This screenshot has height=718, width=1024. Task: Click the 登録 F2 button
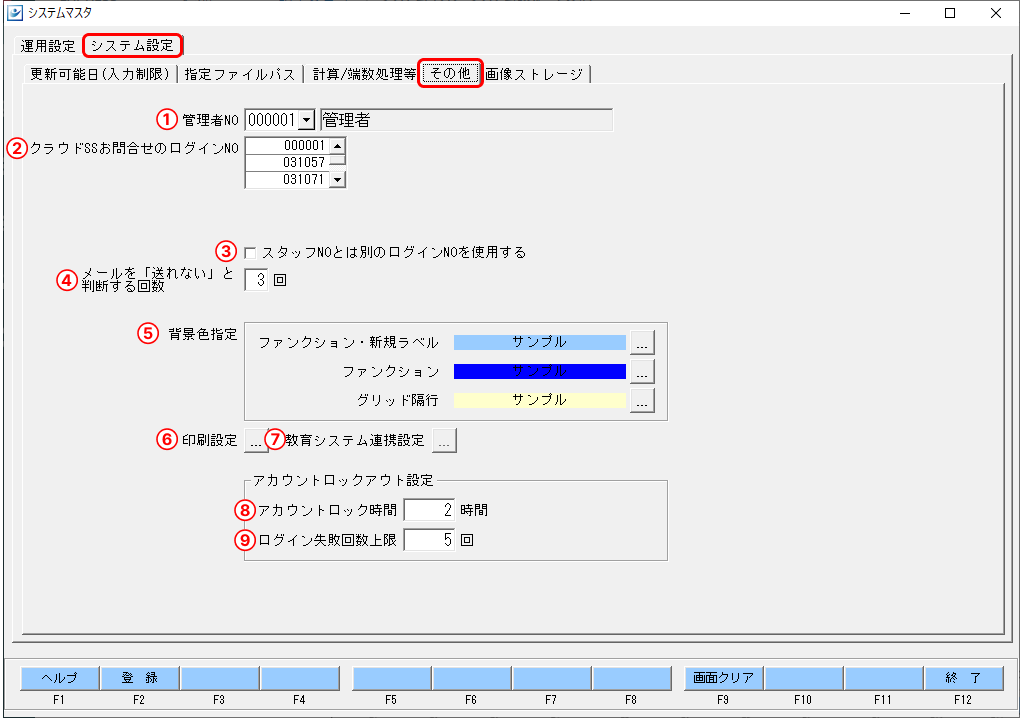(x=140, y=678)
